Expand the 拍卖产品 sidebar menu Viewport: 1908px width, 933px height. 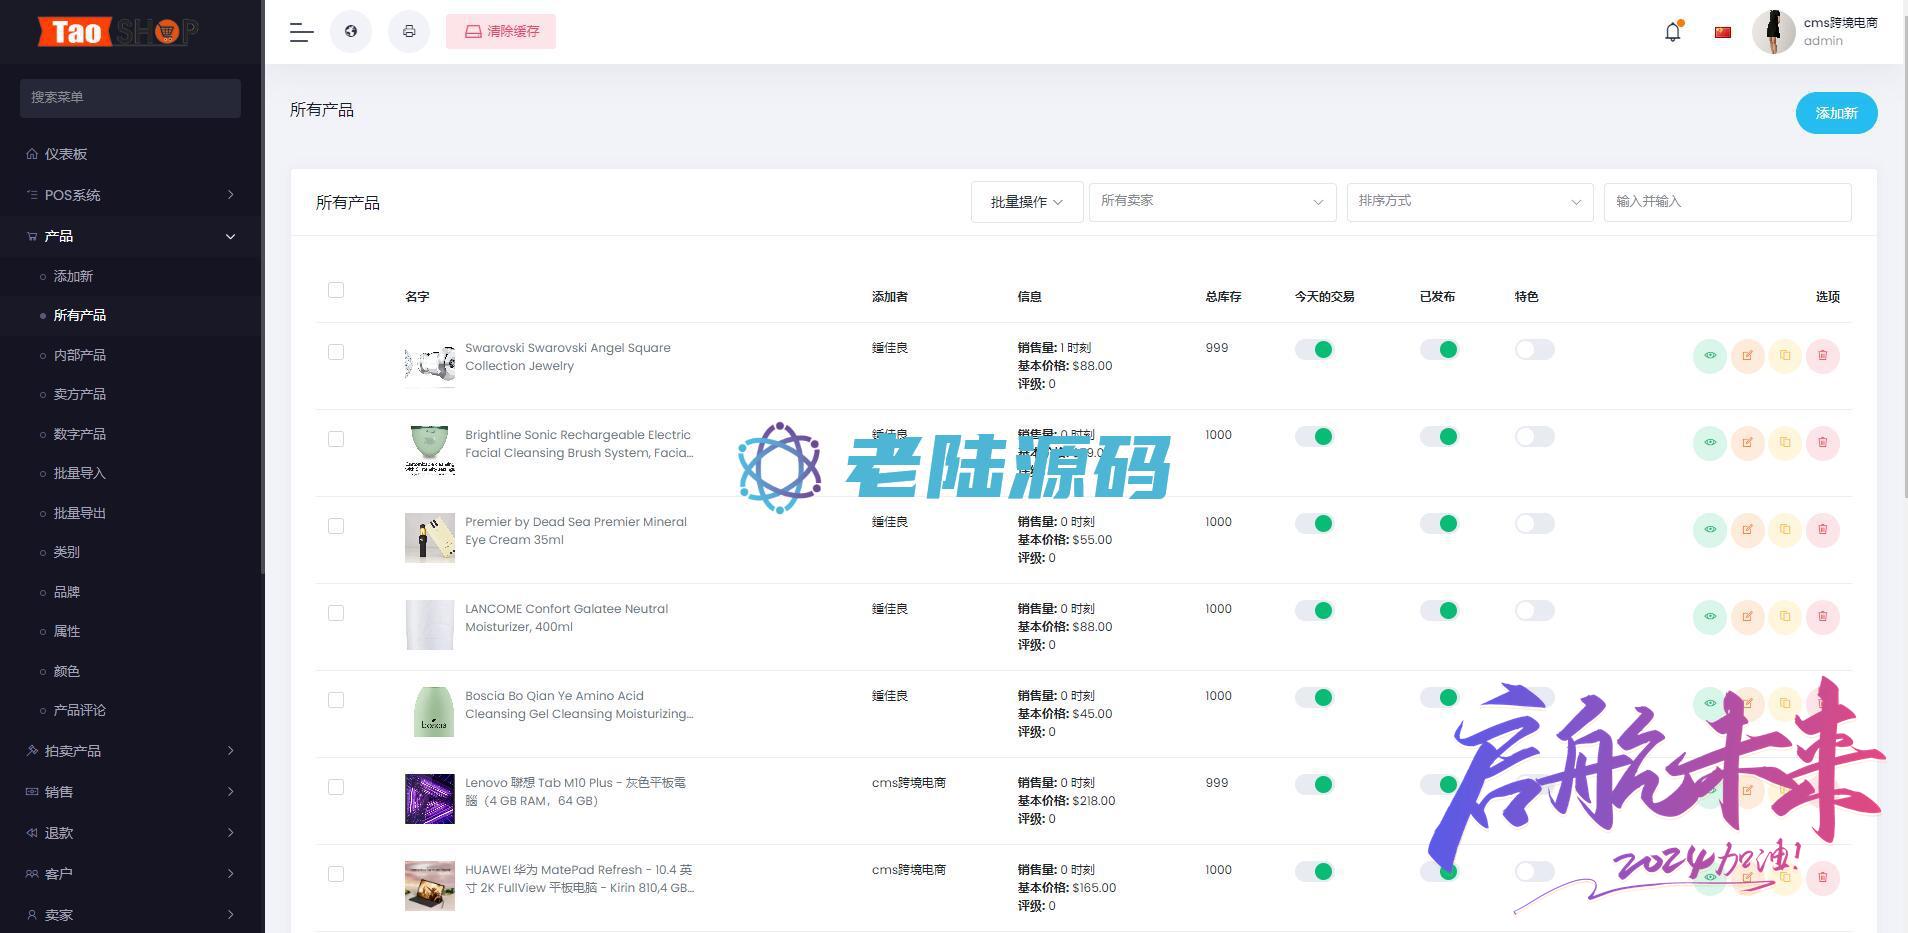(x=131, y=751)
